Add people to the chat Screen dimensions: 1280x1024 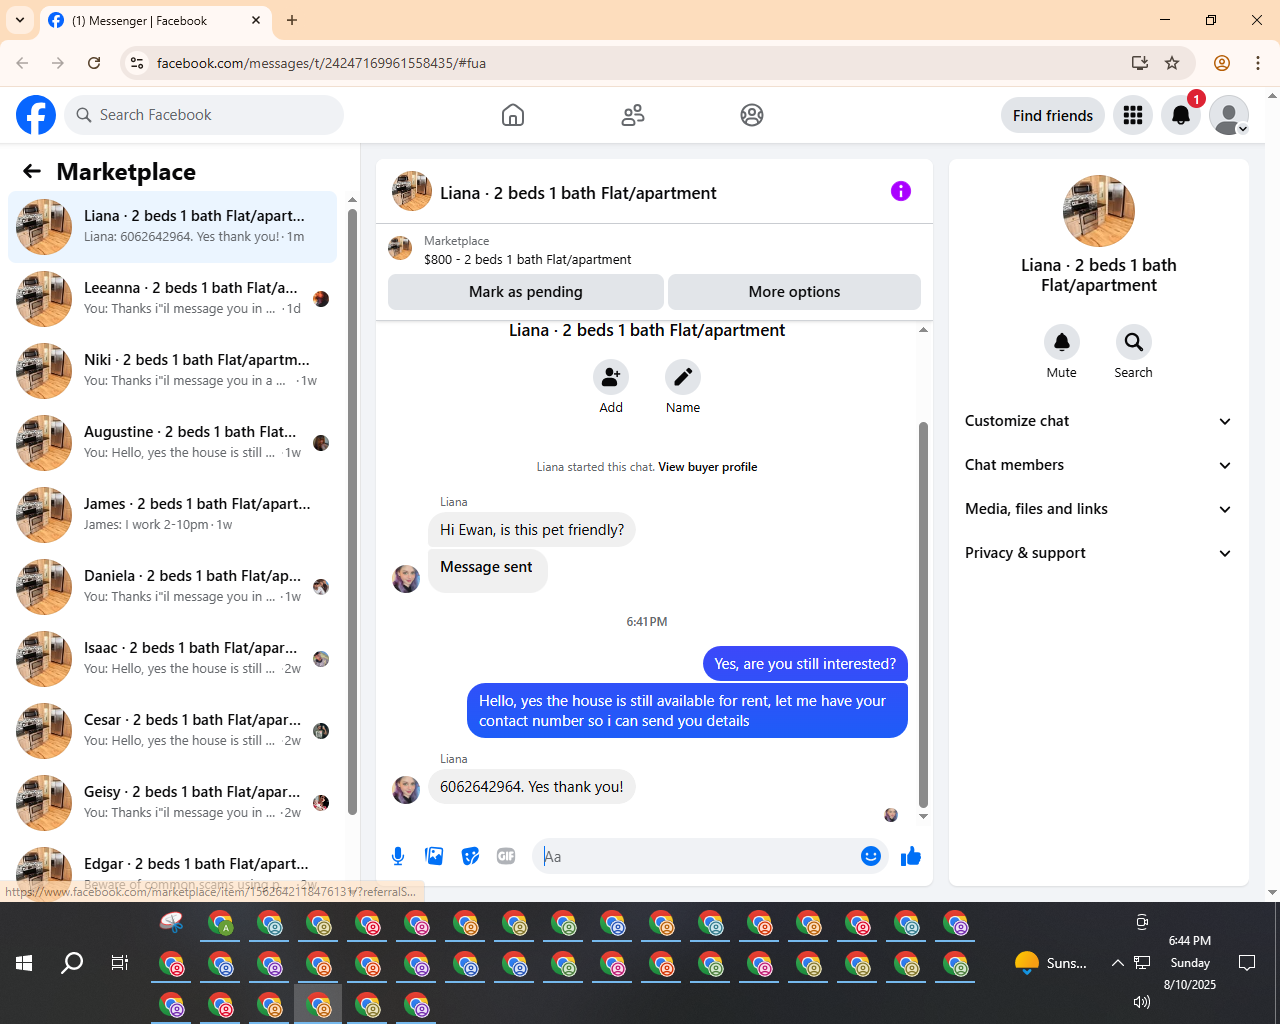coord(611,377)
